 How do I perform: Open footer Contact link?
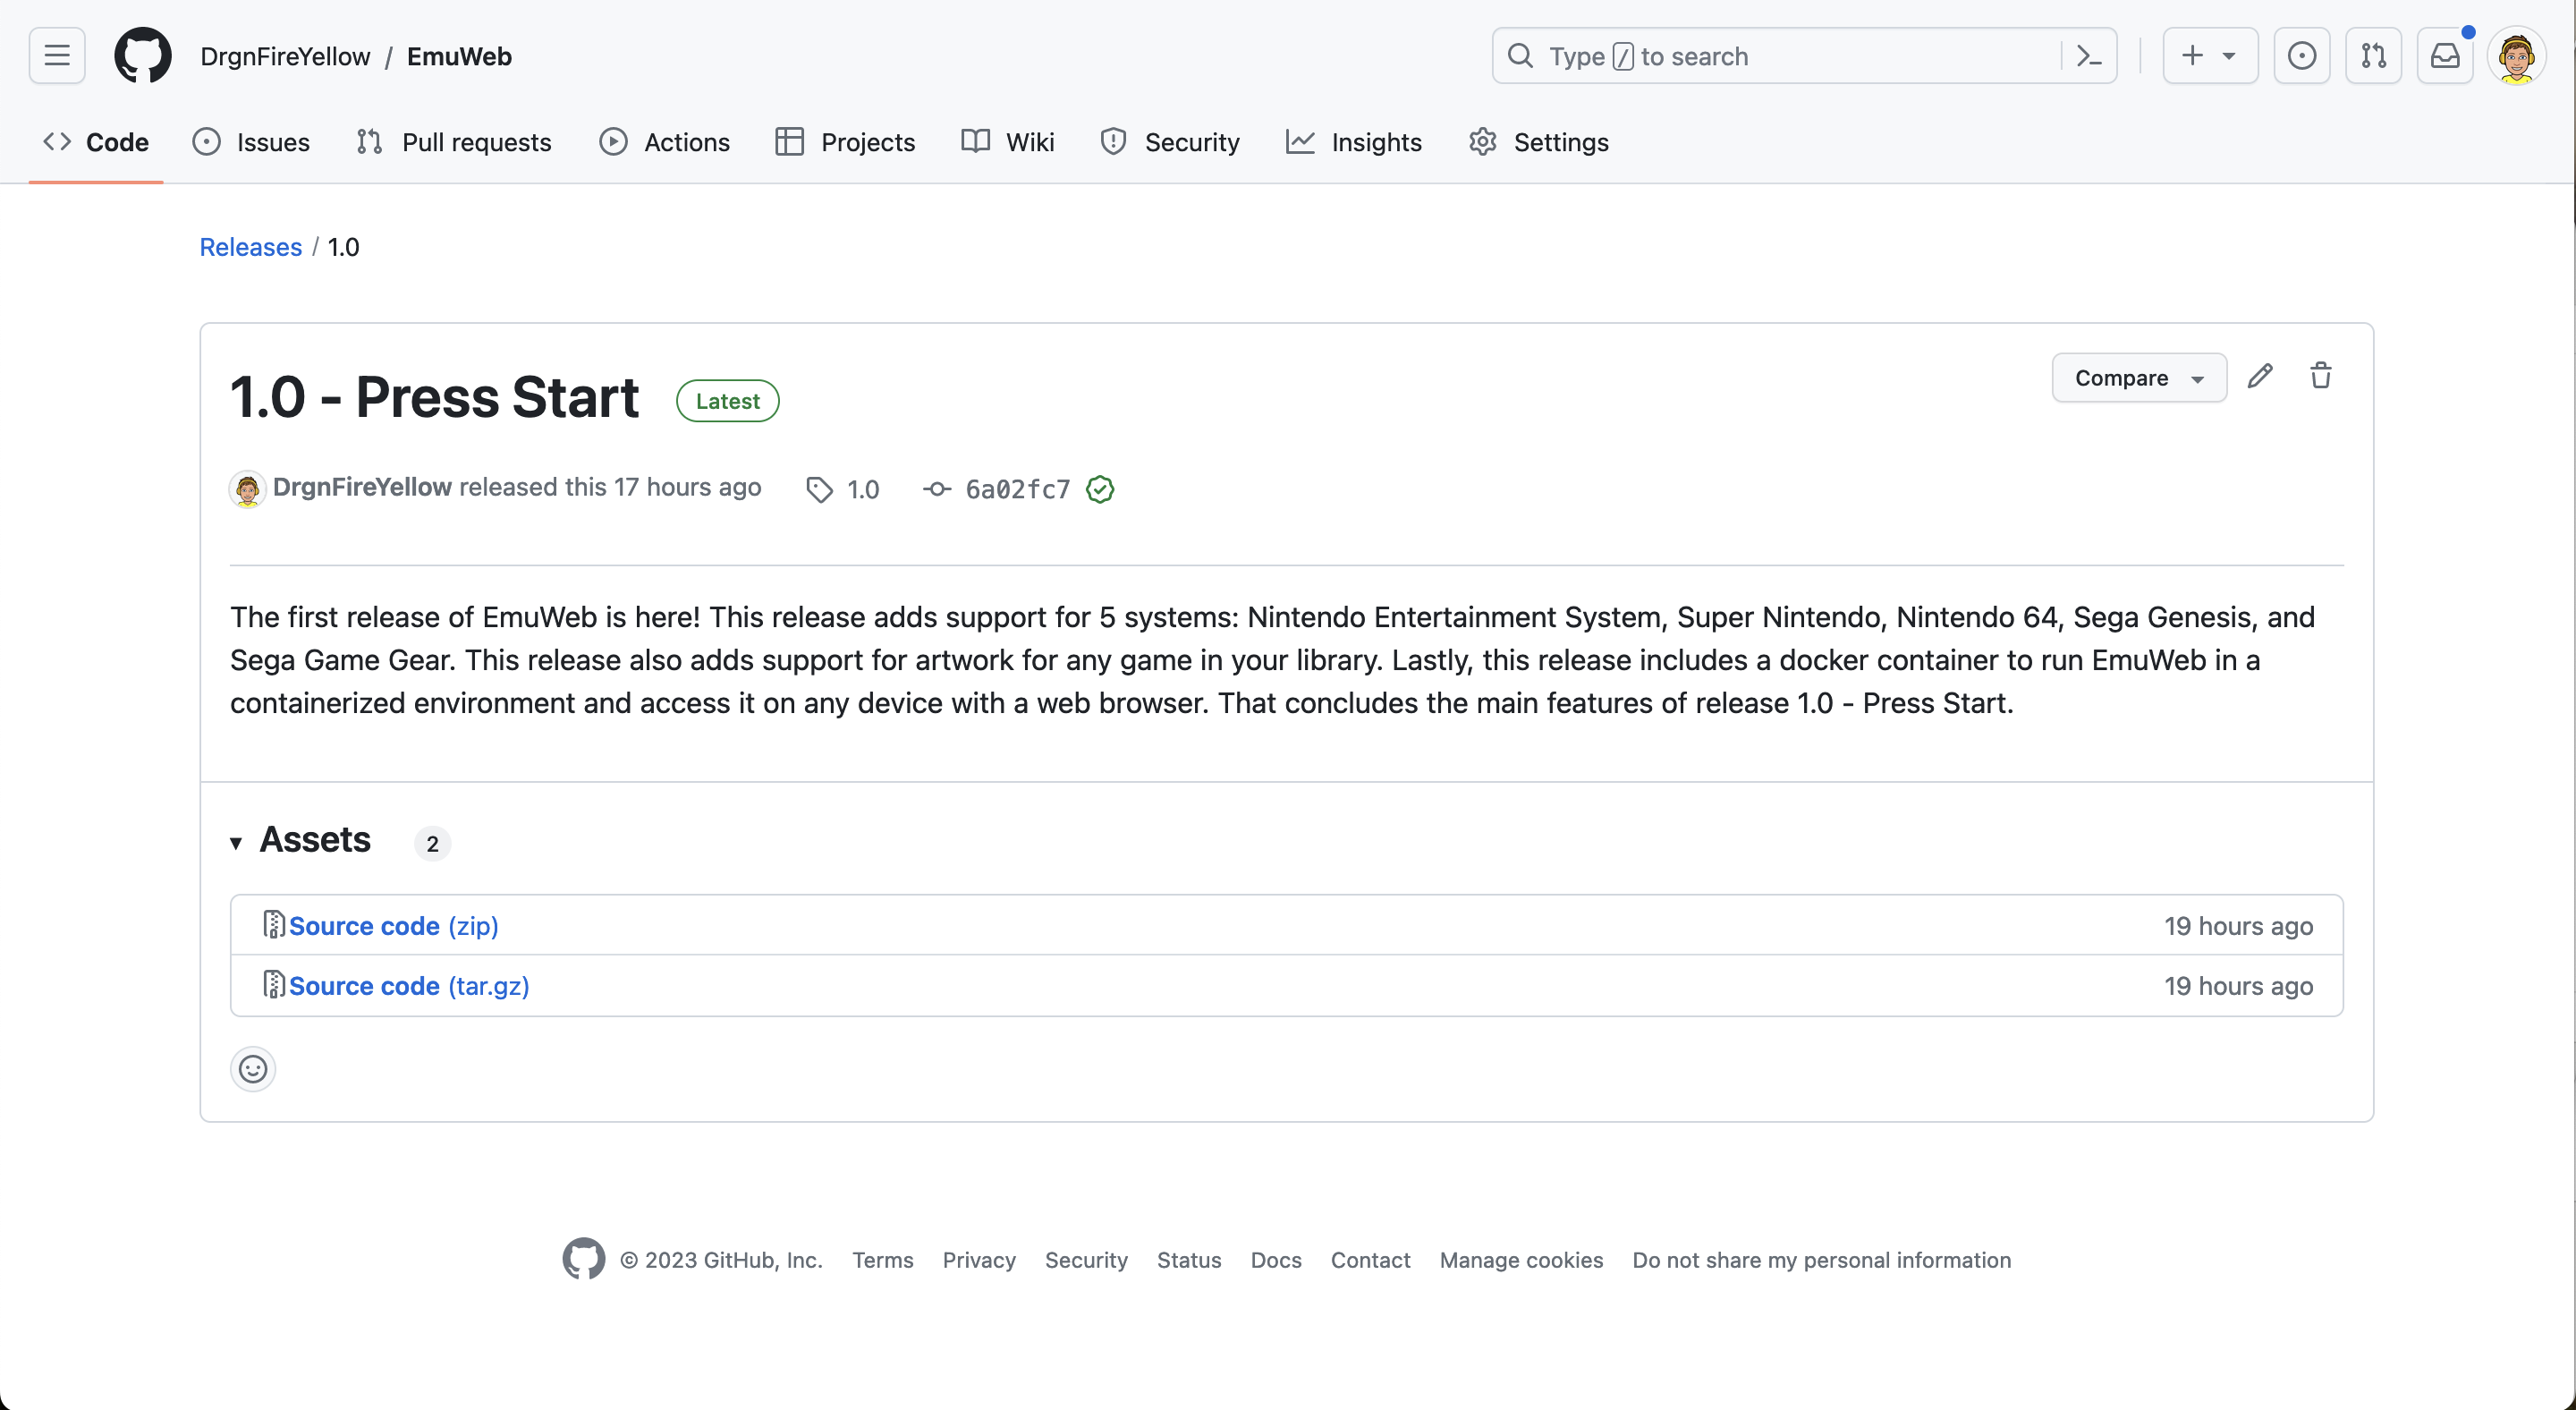(x=1370, y=1260)
